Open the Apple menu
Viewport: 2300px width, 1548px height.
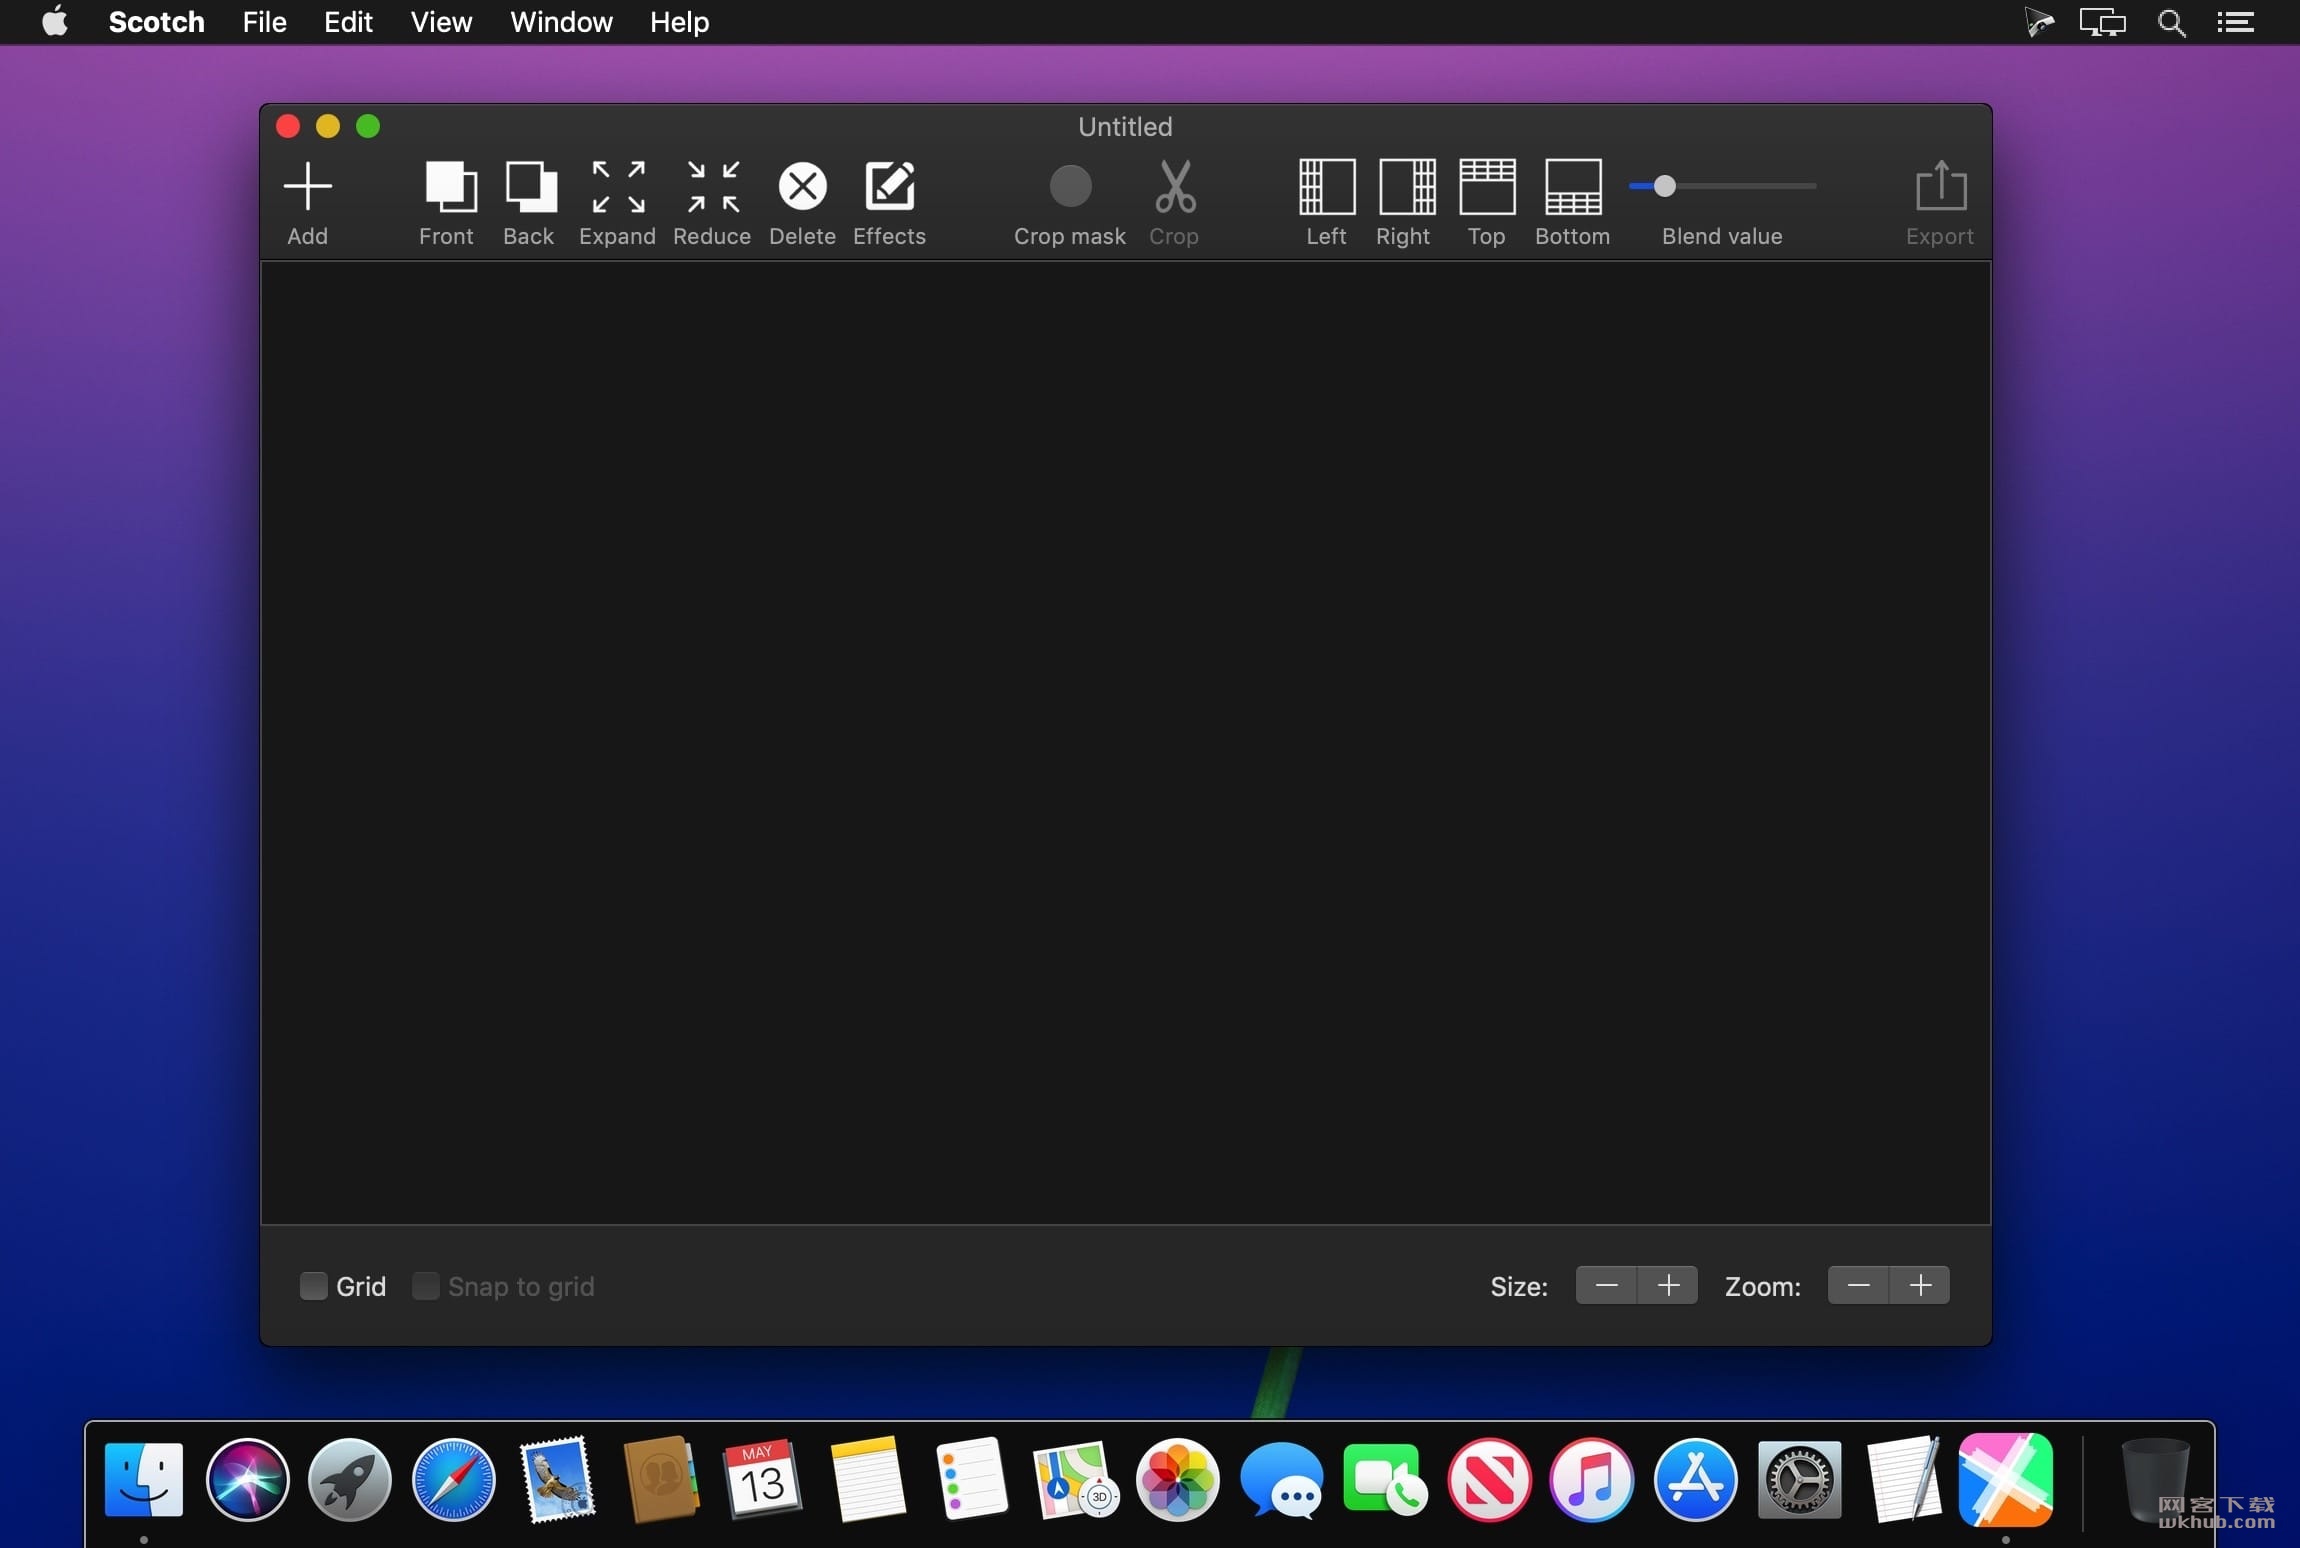55,21
